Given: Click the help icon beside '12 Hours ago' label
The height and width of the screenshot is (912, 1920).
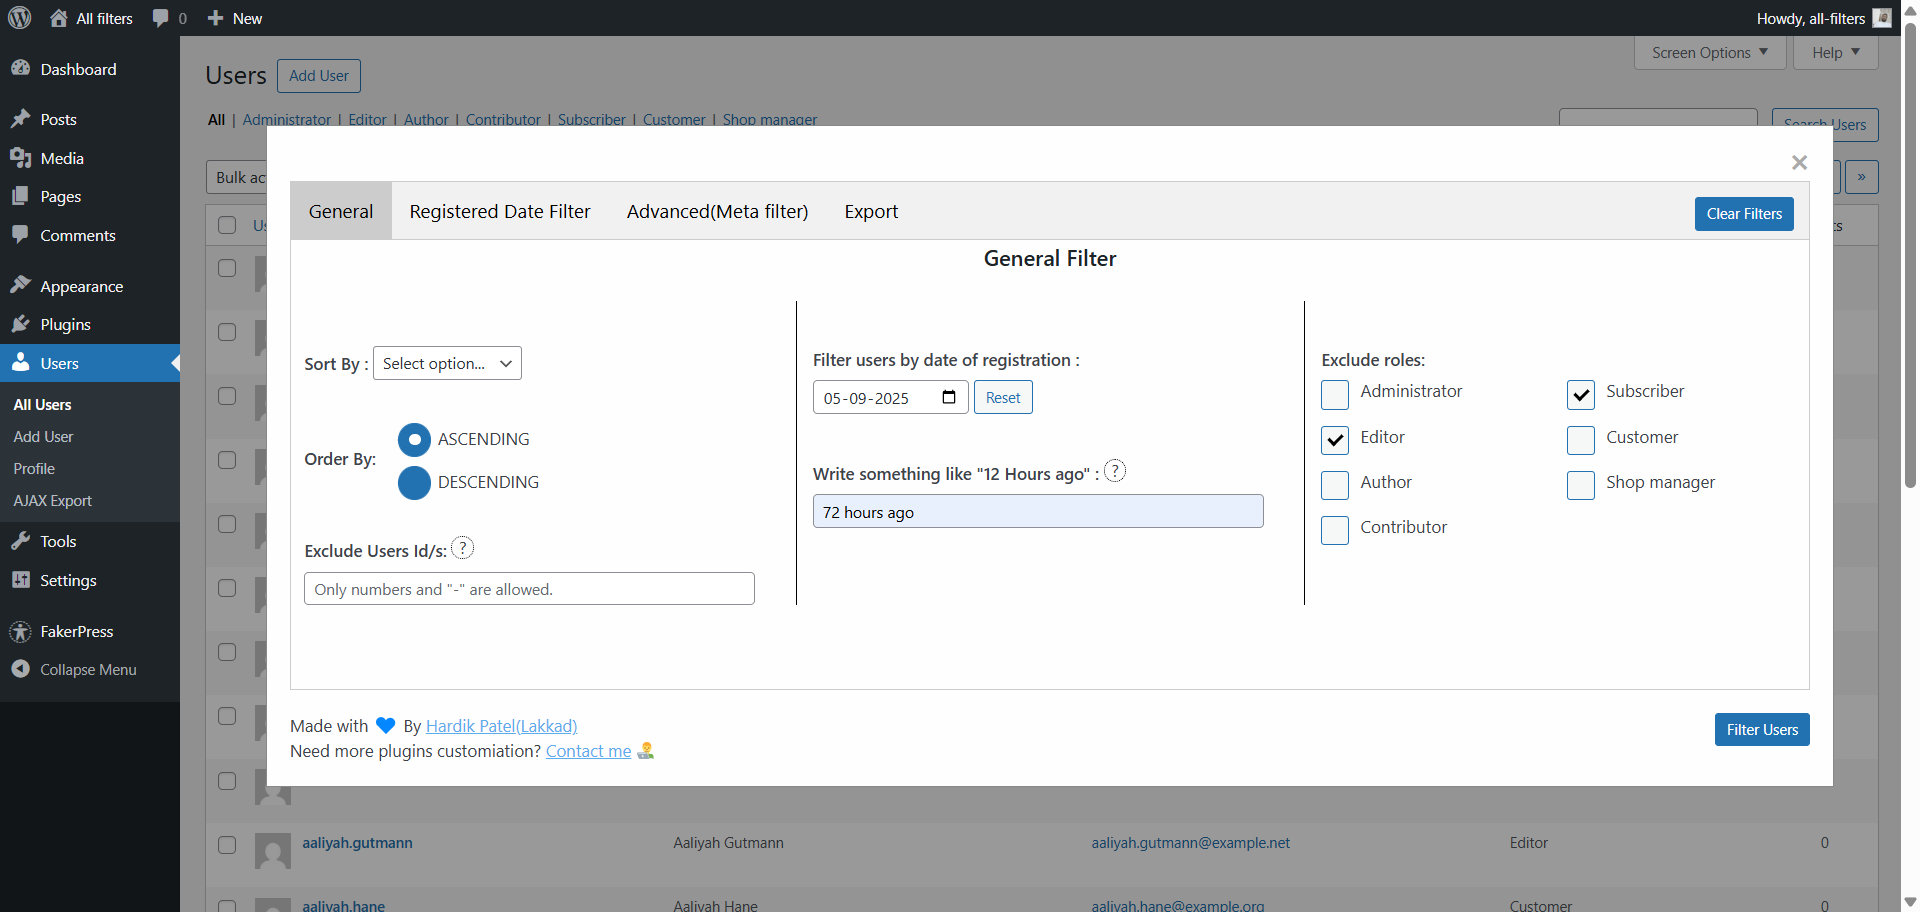Looking at the screenshot, I should coord(1115,471).
